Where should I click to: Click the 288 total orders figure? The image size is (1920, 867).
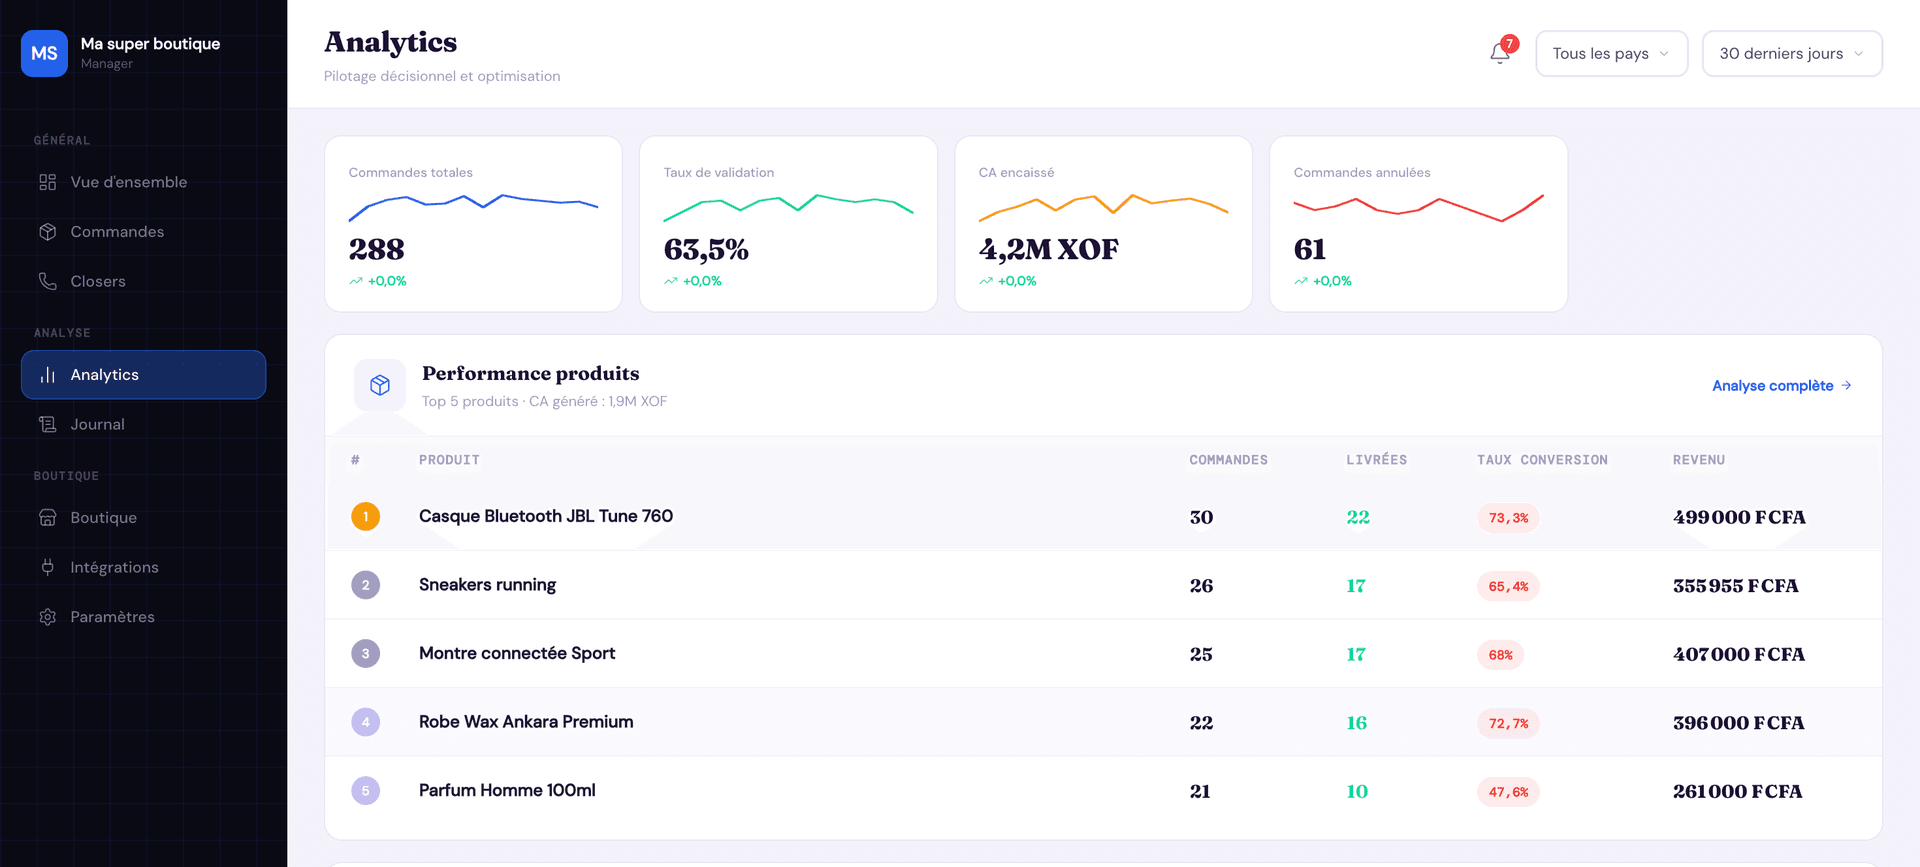click(377, 249)
